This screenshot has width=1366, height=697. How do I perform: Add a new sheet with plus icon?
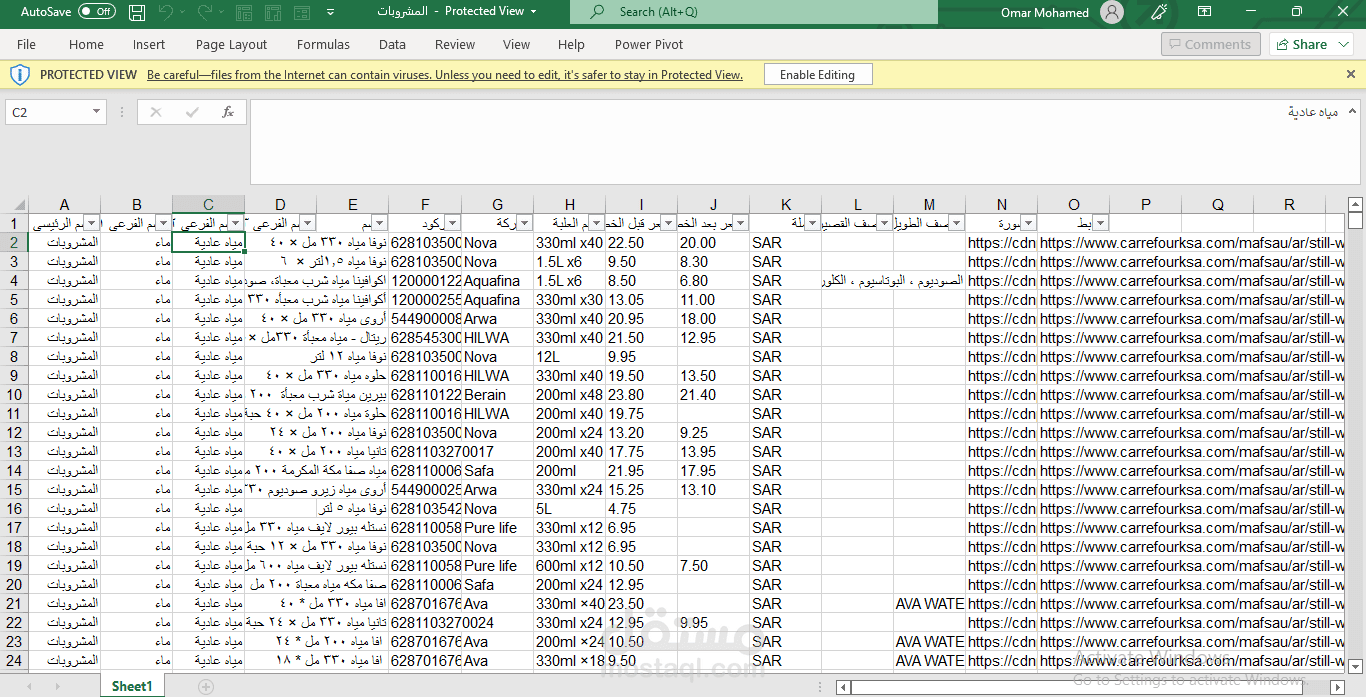click(206, 687)
